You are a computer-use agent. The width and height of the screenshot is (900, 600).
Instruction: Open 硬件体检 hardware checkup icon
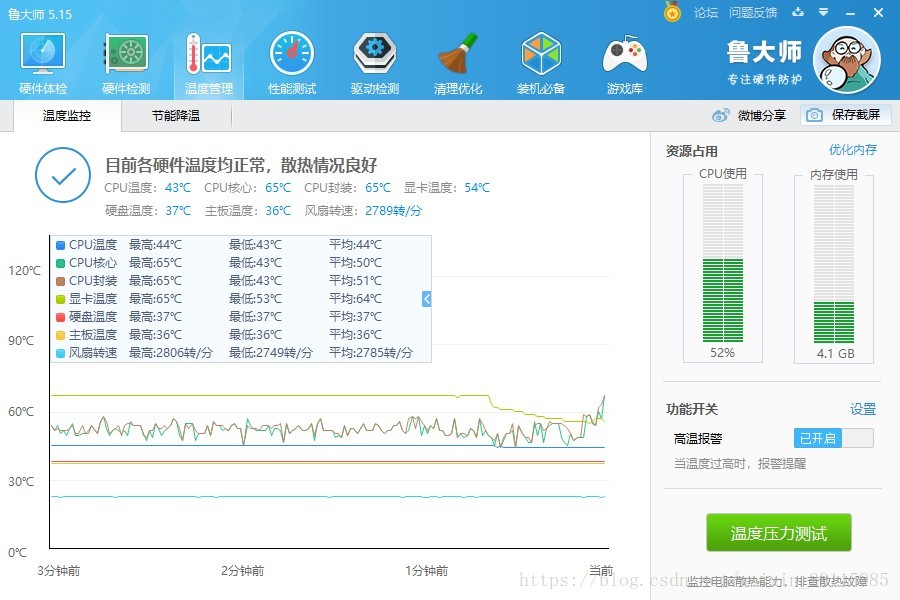43,63
